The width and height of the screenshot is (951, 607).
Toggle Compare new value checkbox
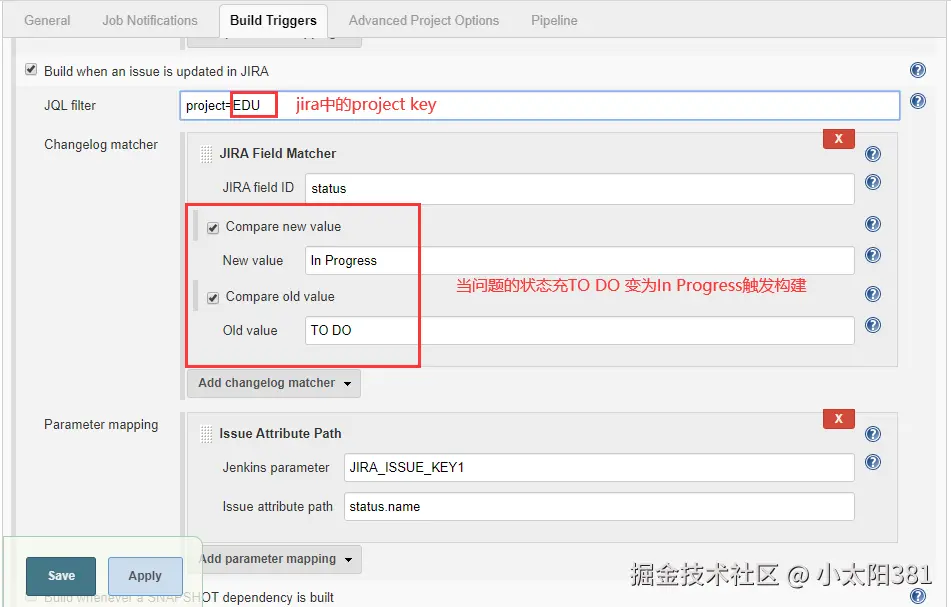click(213, 228)
